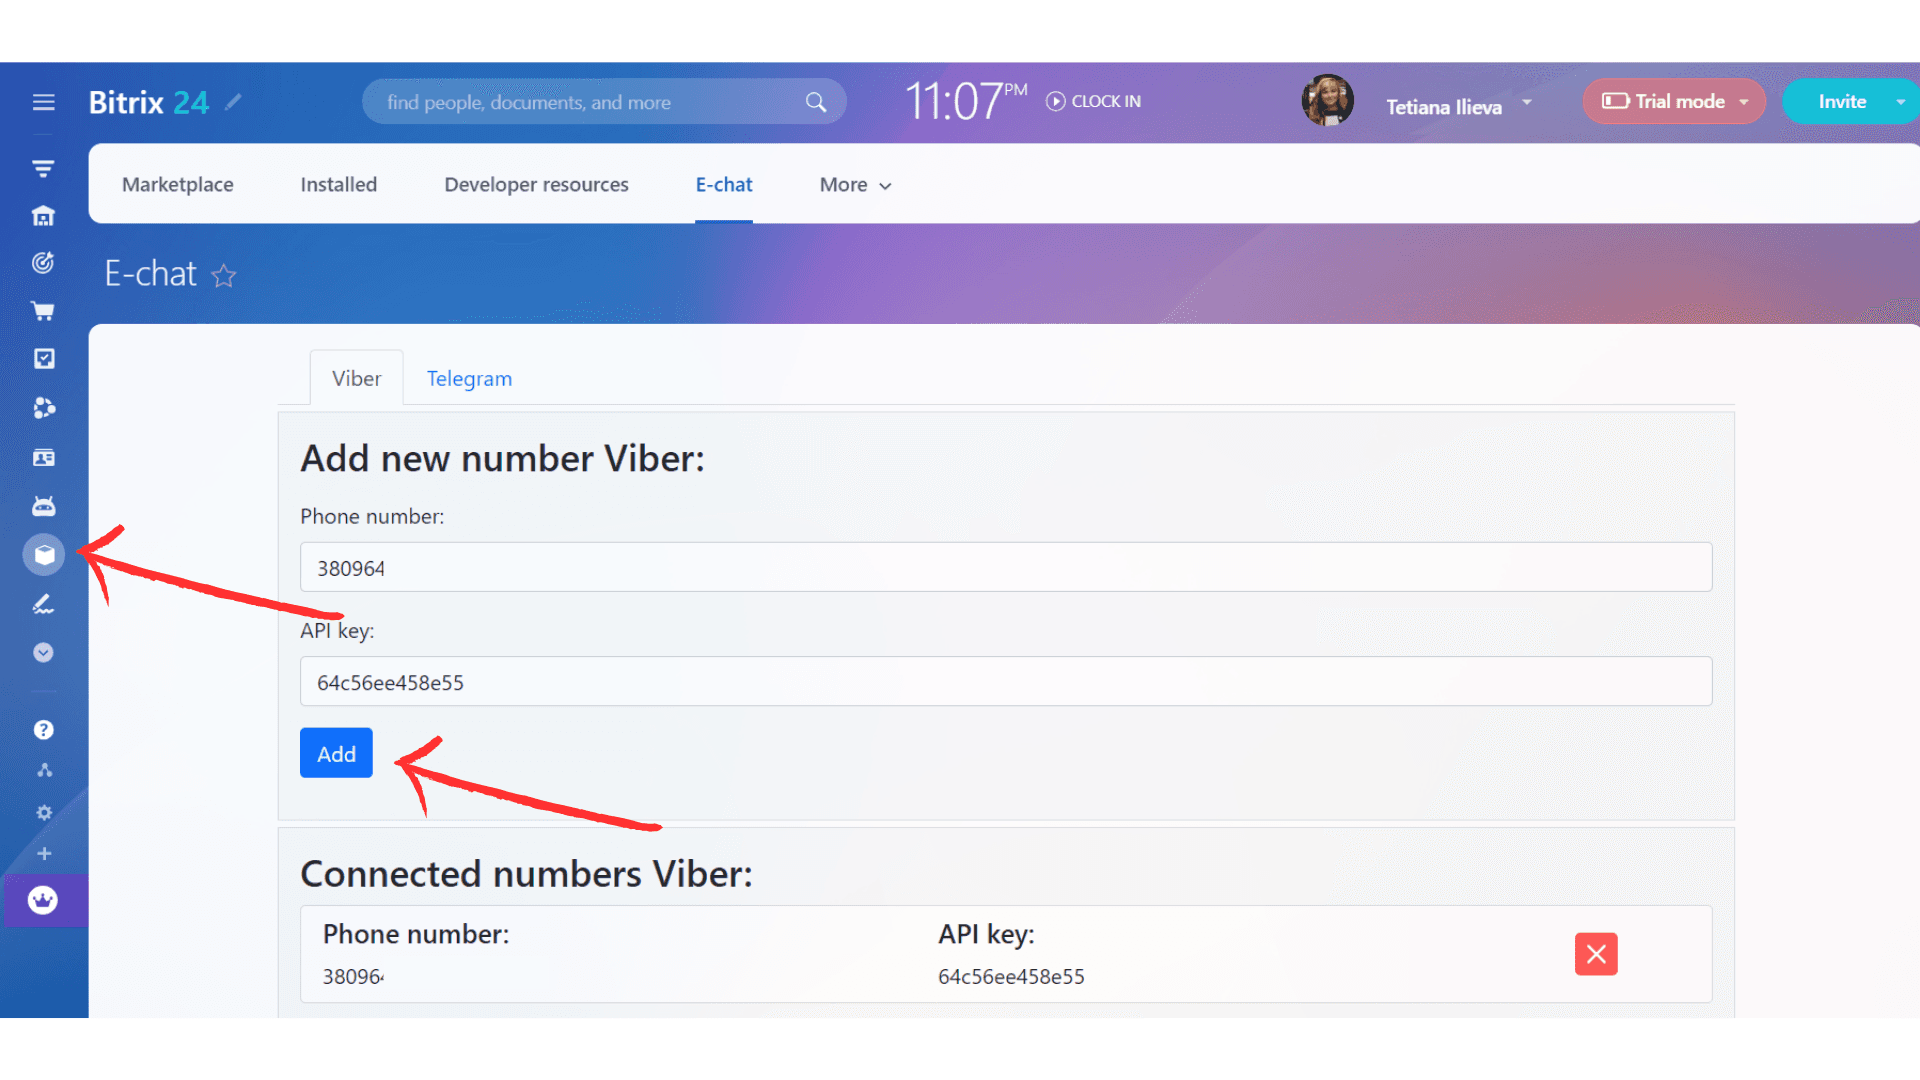
Task: Open the settings gear icon in sidebar
Action: (x=44, y=813)
